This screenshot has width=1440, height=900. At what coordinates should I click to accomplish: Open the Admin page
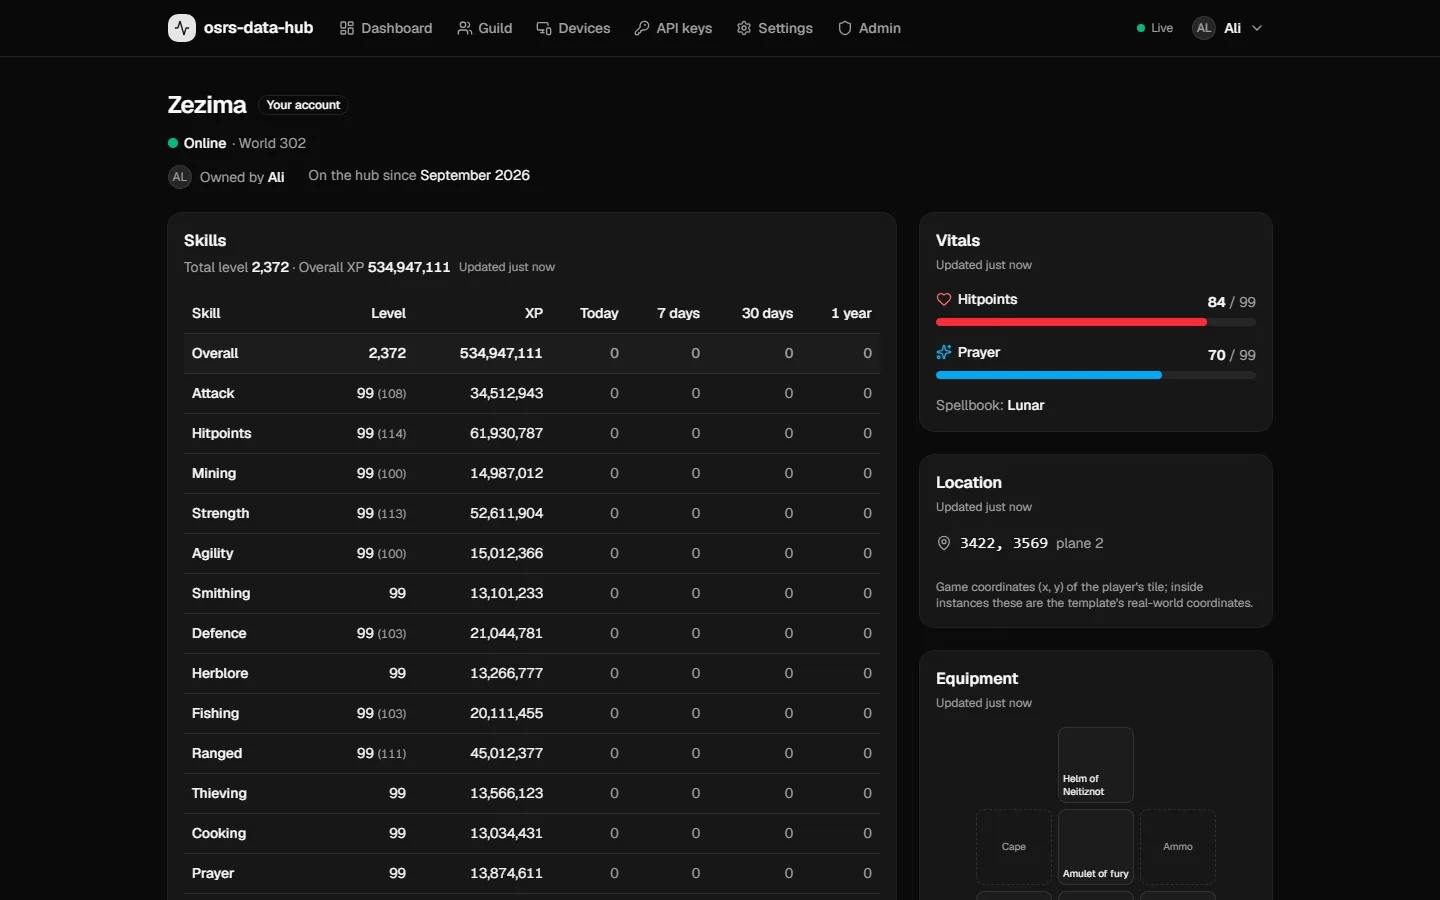(869, 28)
